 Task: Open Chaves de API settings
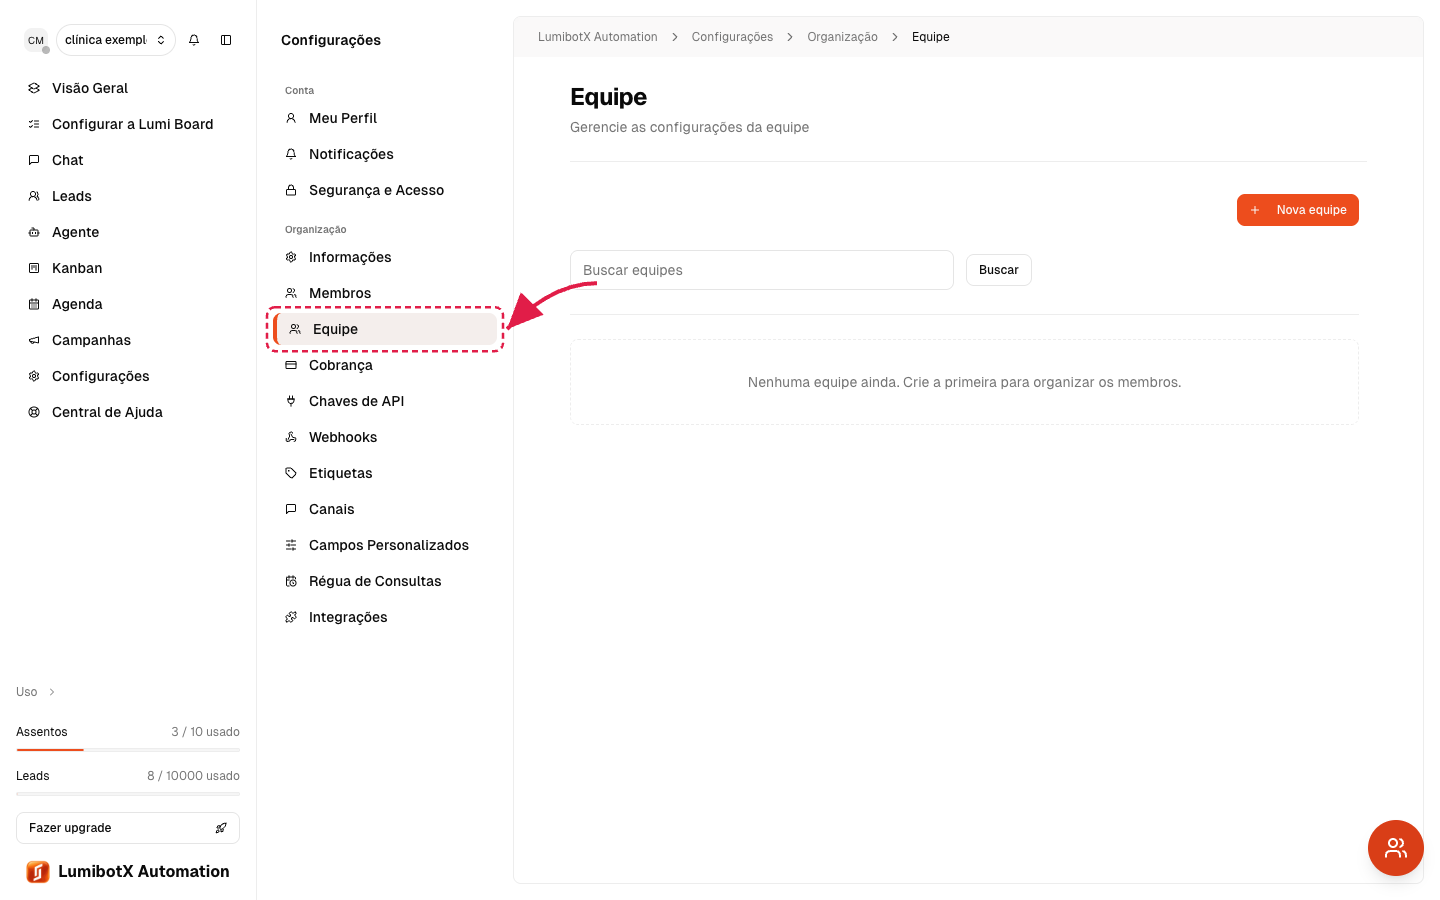[385, 401]
